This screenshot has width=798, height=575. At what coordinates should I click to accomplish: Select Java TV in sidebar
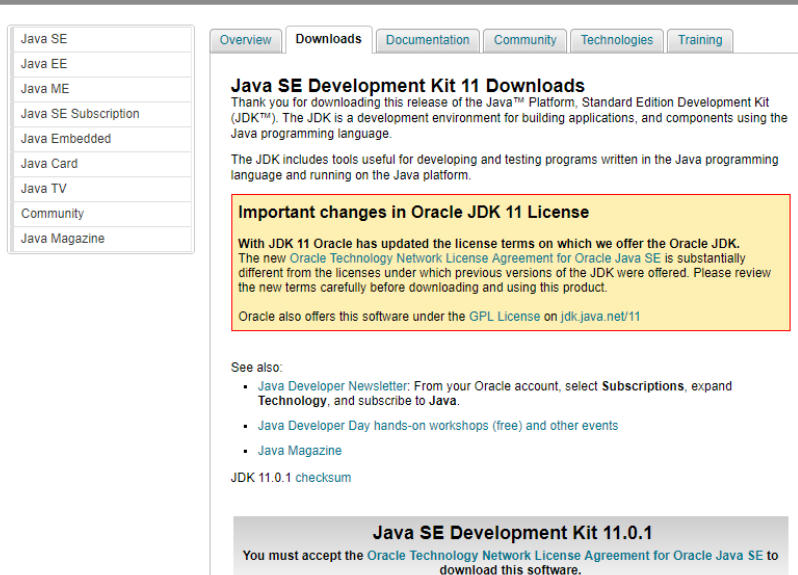tap(44, 189)
